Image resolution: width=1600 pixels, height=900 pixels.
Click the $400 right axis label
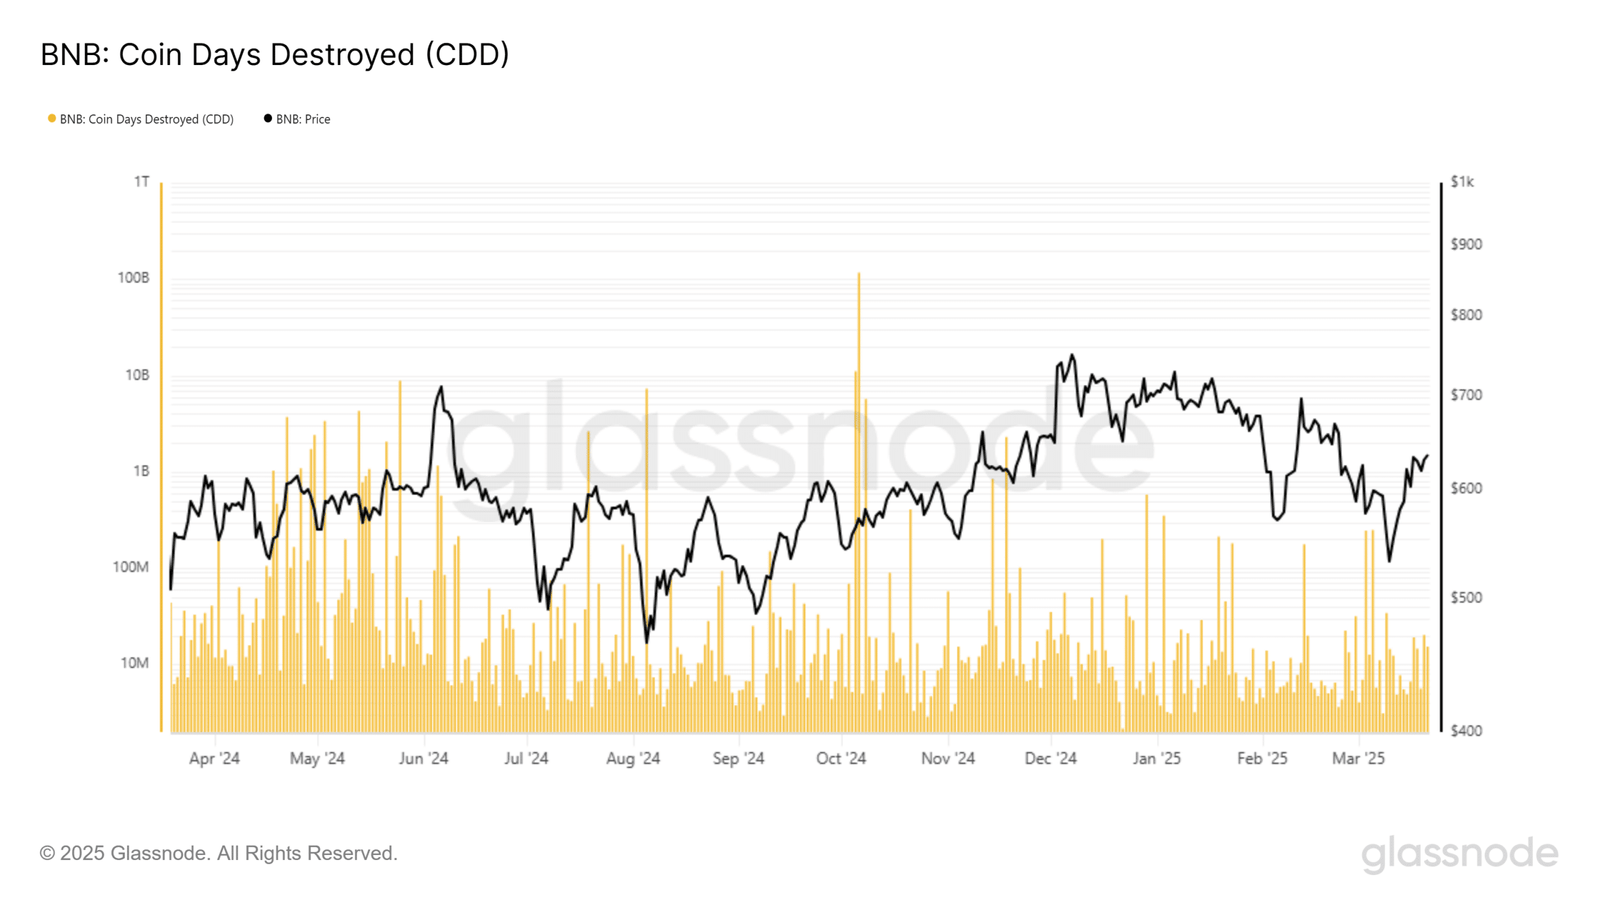1466,731
